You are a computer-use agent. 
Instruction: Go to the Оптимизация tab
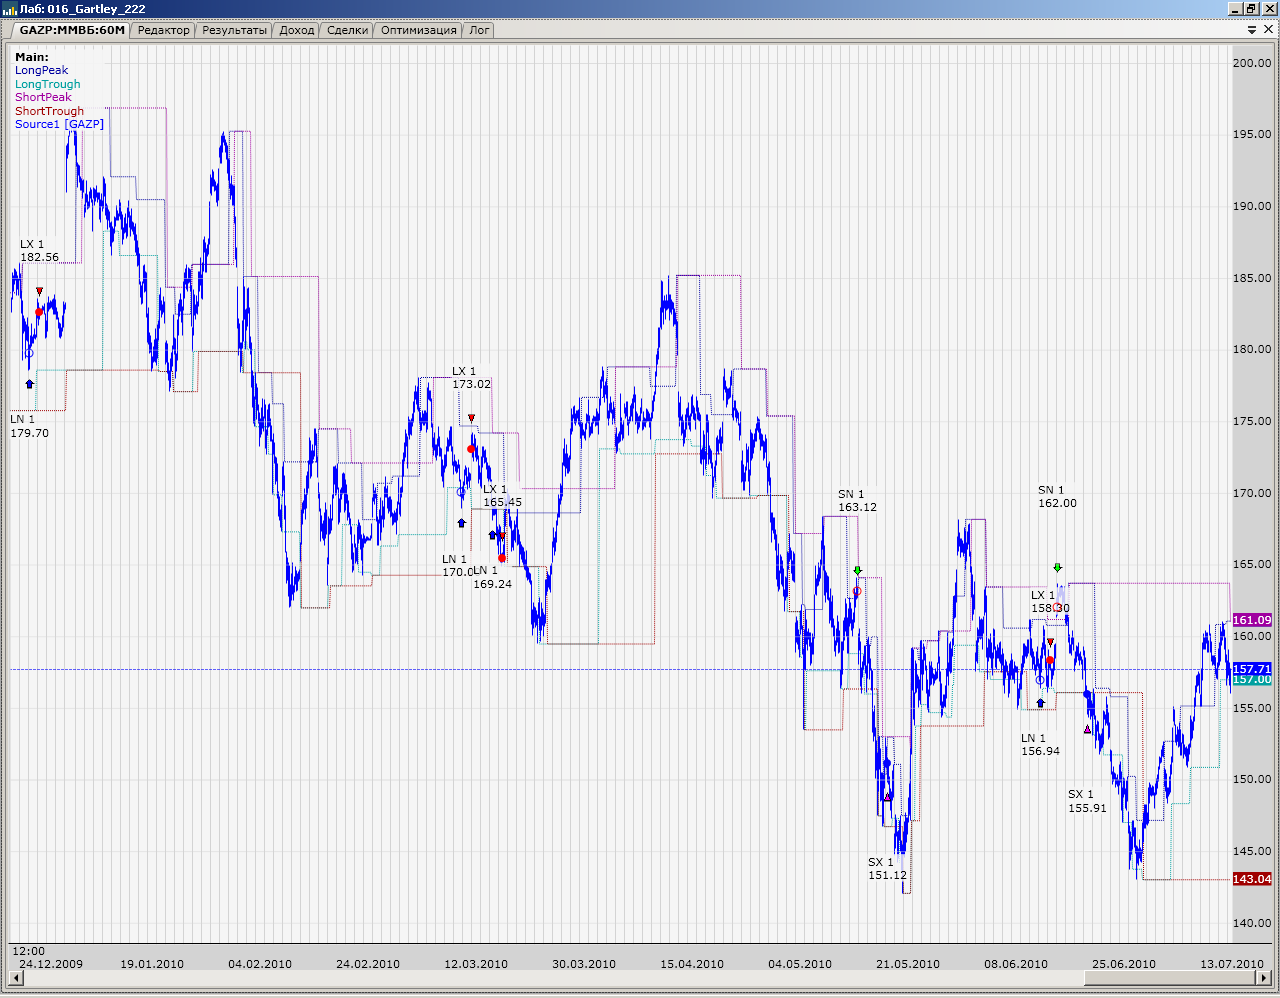pyautogui.click(x=419, y=30)
